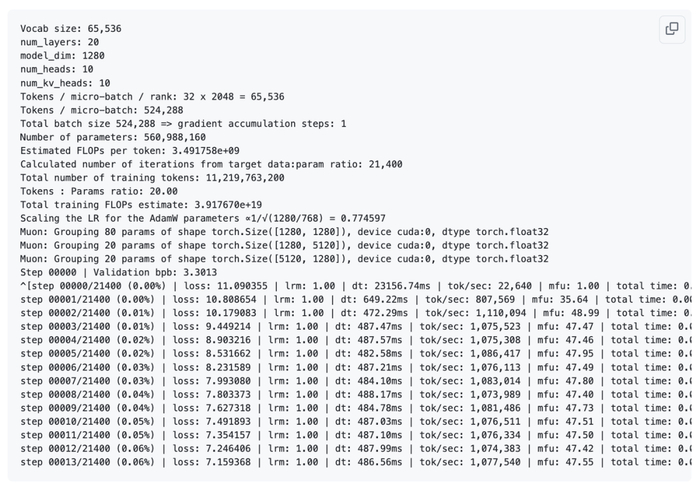This screenshot has height=491, width=700.
Task: Click the 'Total number of training tokens' line
Action: 152,178
